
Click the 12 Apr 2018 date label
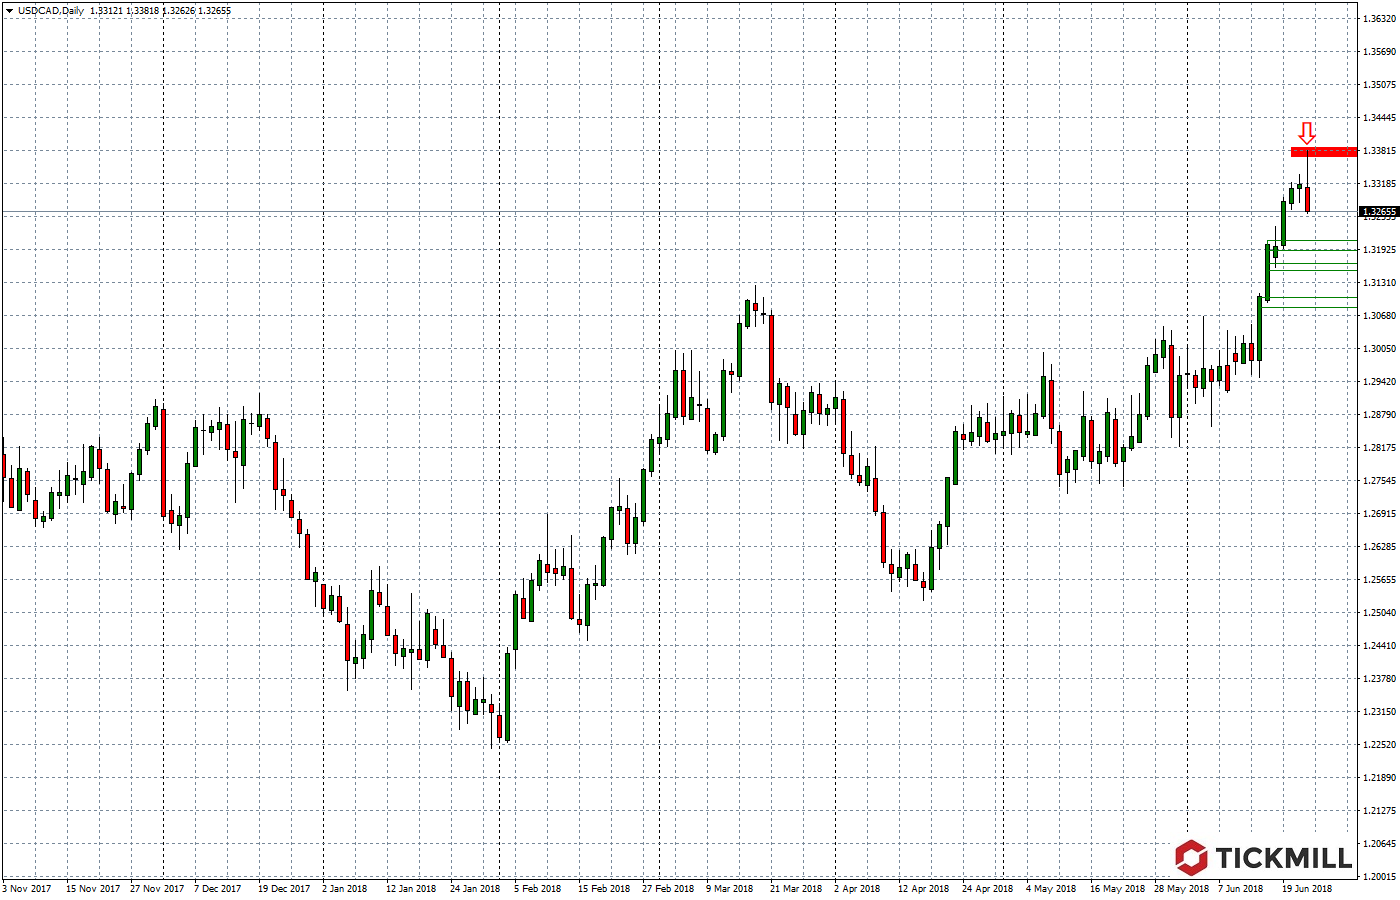click(x=923, y=888)
